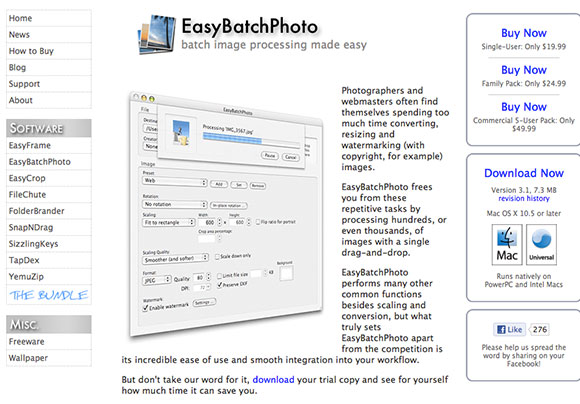This screenshot has height=404, width=580.
Task: Click the In-place rotation button
Action: (x=229, y=205)
